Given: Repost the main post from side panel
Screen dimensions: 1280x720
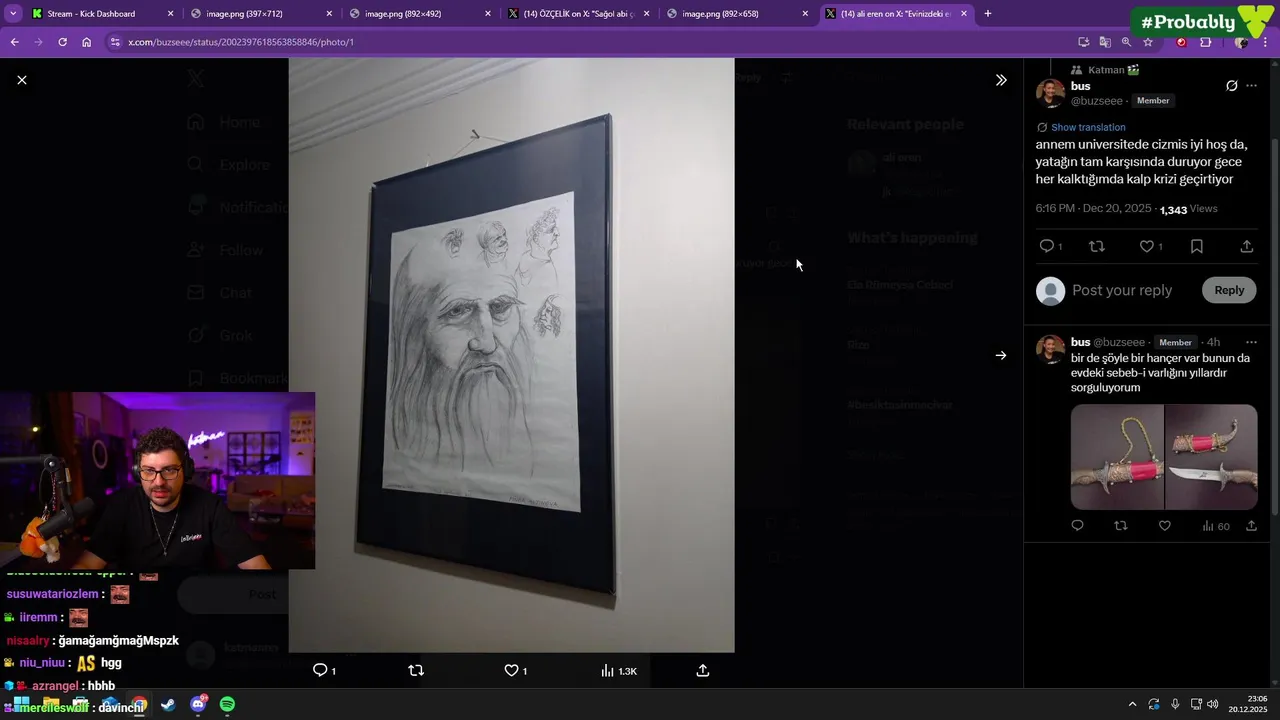Looking at the screenshot, I should 1097,246.
